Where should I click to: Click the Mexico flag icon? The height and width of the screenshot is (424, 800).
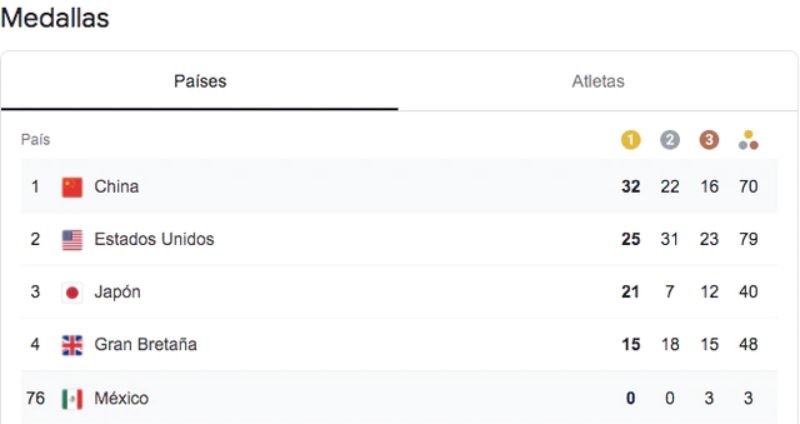click(71, 399)
